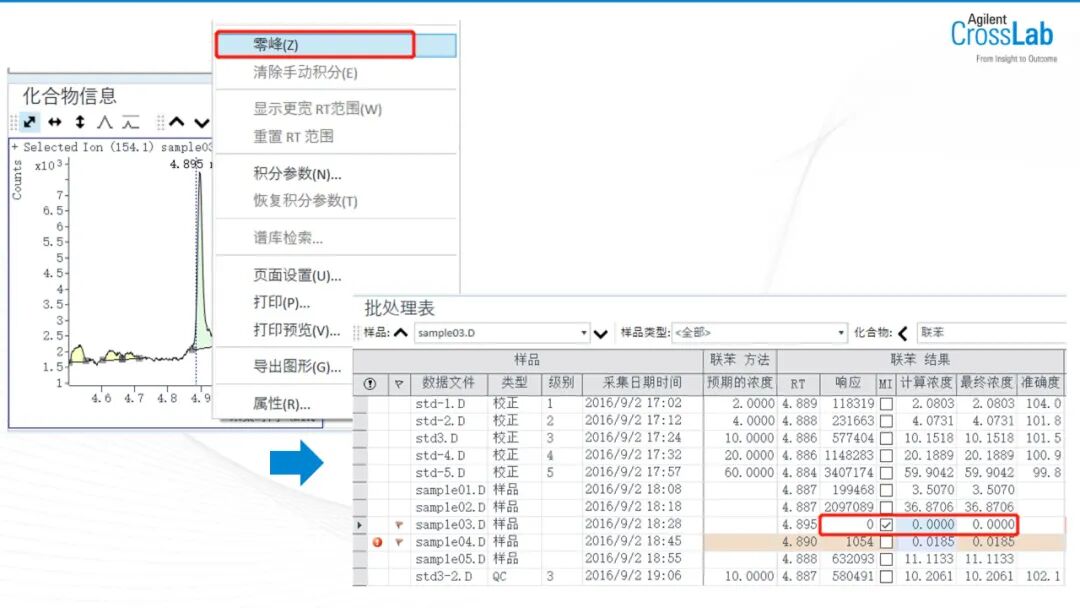Click the Agilent CrossLab logo
This screenshot has height=608, width=1080.
pyautogui.click(x=1004, y=32)
